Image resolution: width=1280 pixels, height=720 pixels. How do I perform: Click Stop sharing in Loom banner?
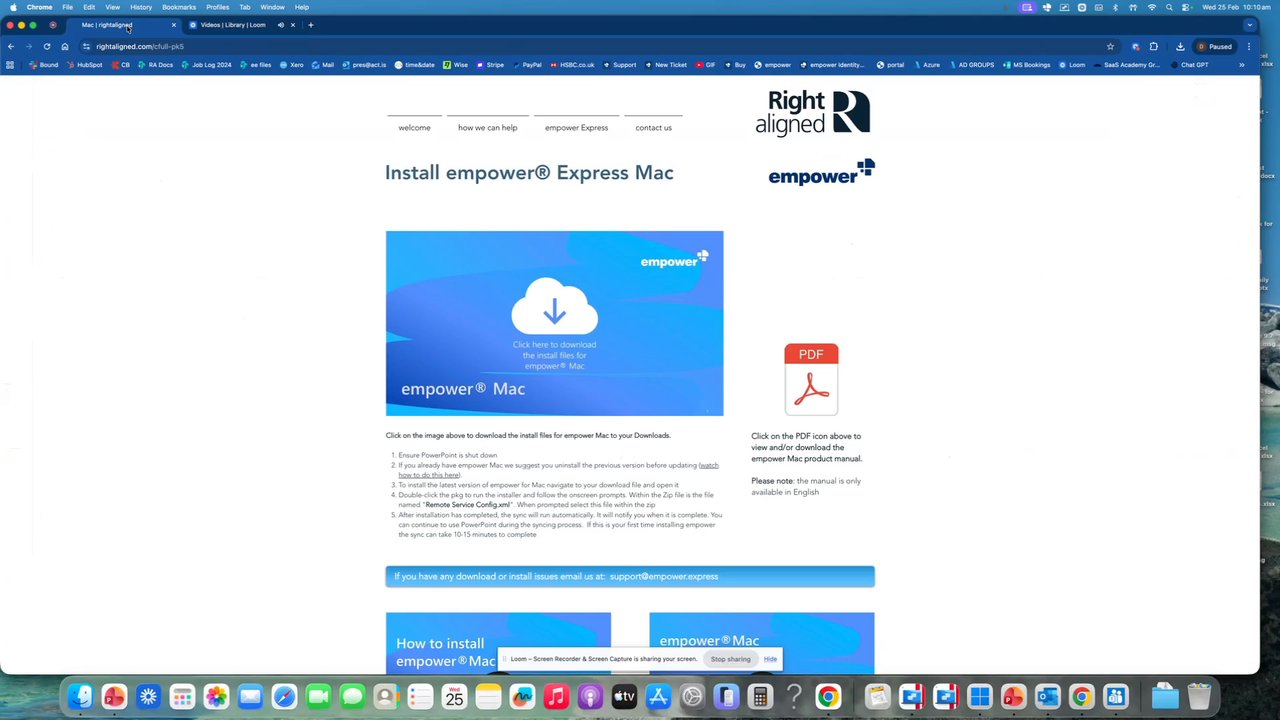pyautogui.click(x=730, y=659)
